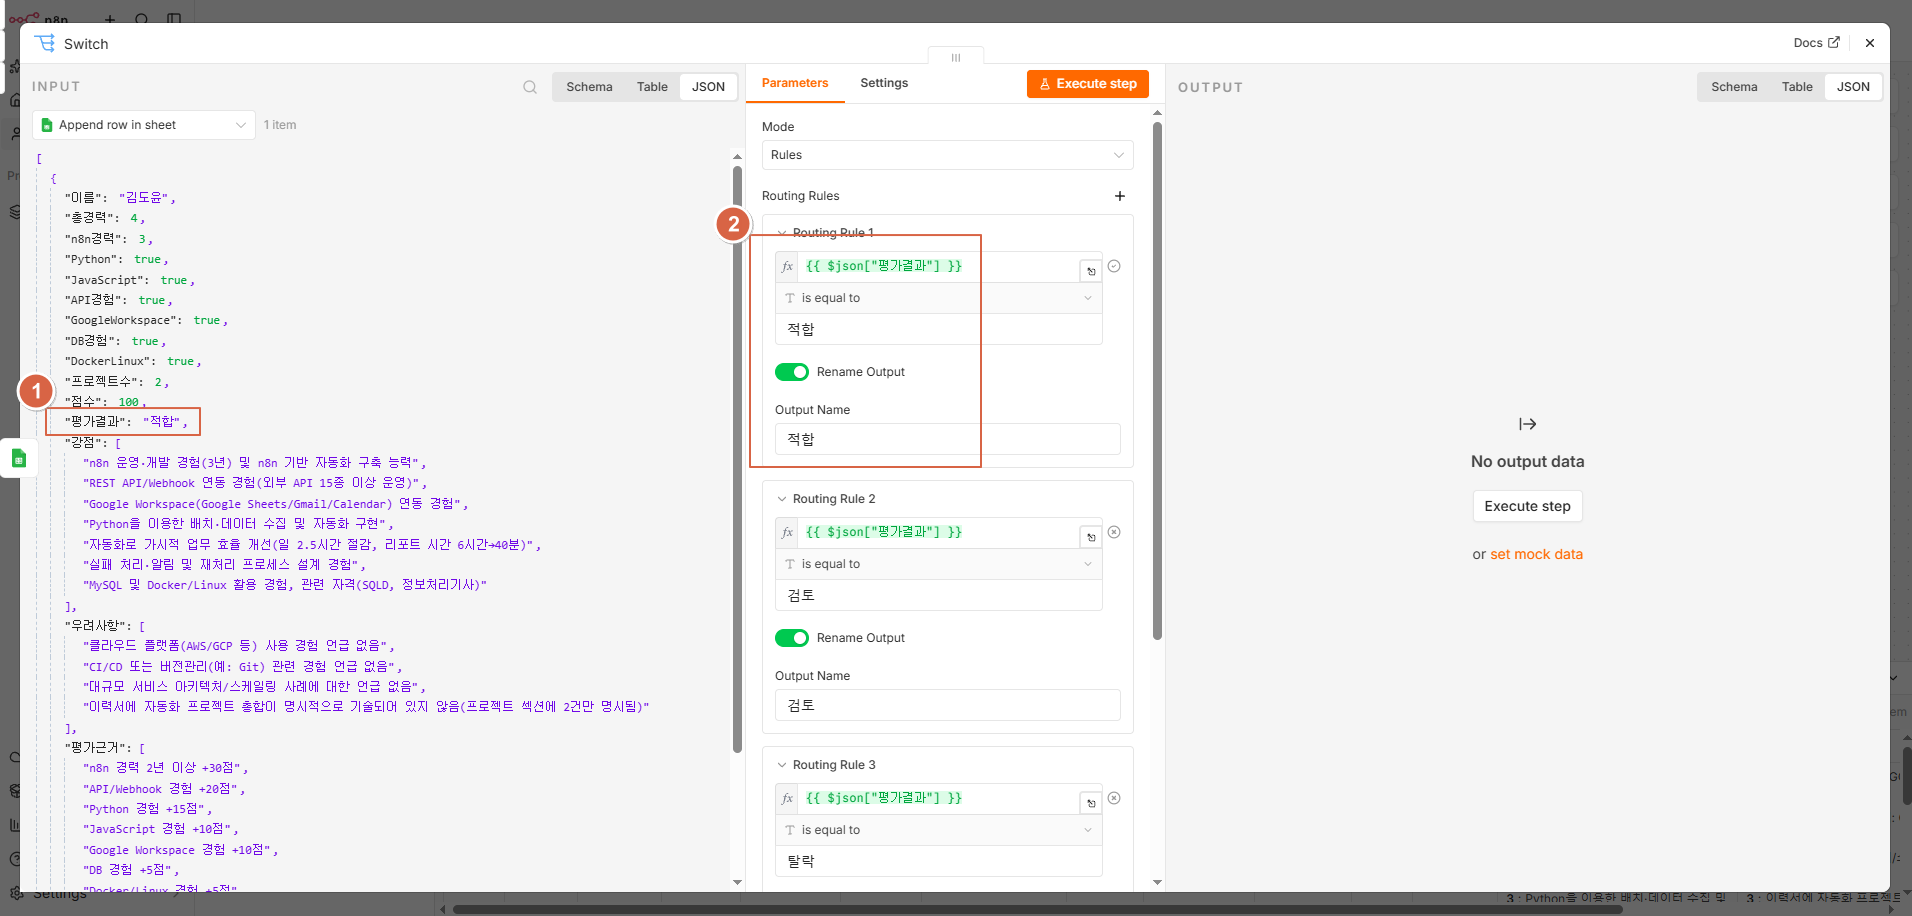This screenshot has height=916, width=1912.
Task: Open Routing Rule 2 operator dropdown
Action: click(939, 564)
